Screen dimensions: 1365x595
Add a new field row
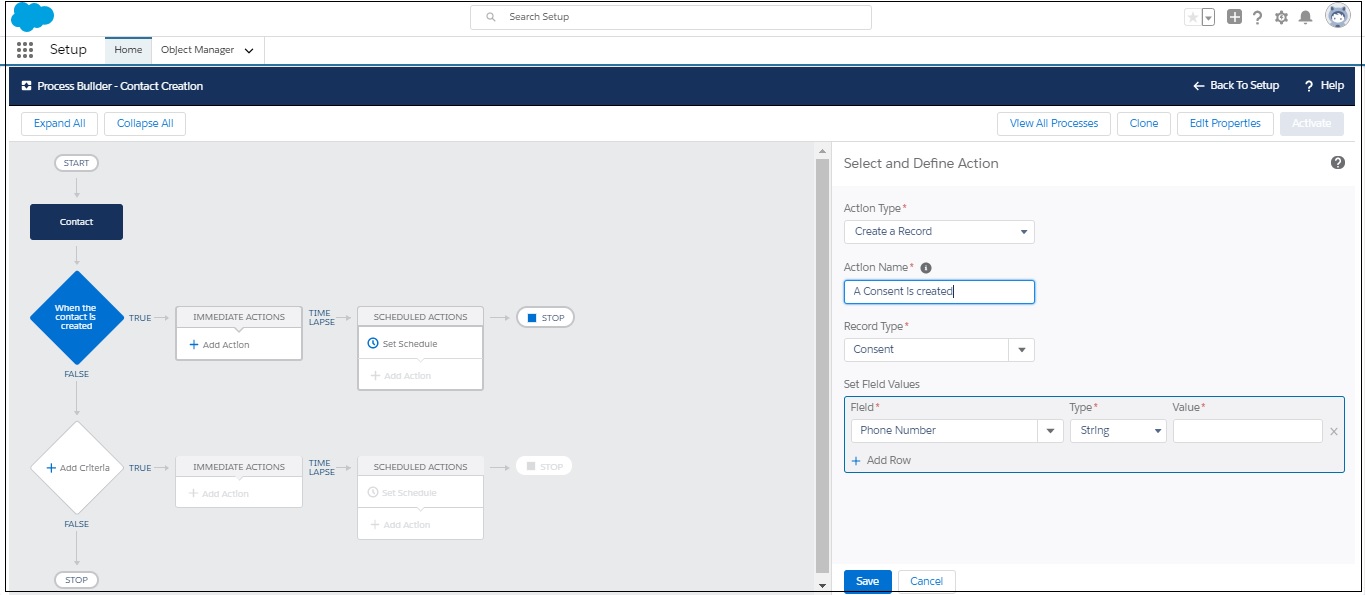pos(881,461)
